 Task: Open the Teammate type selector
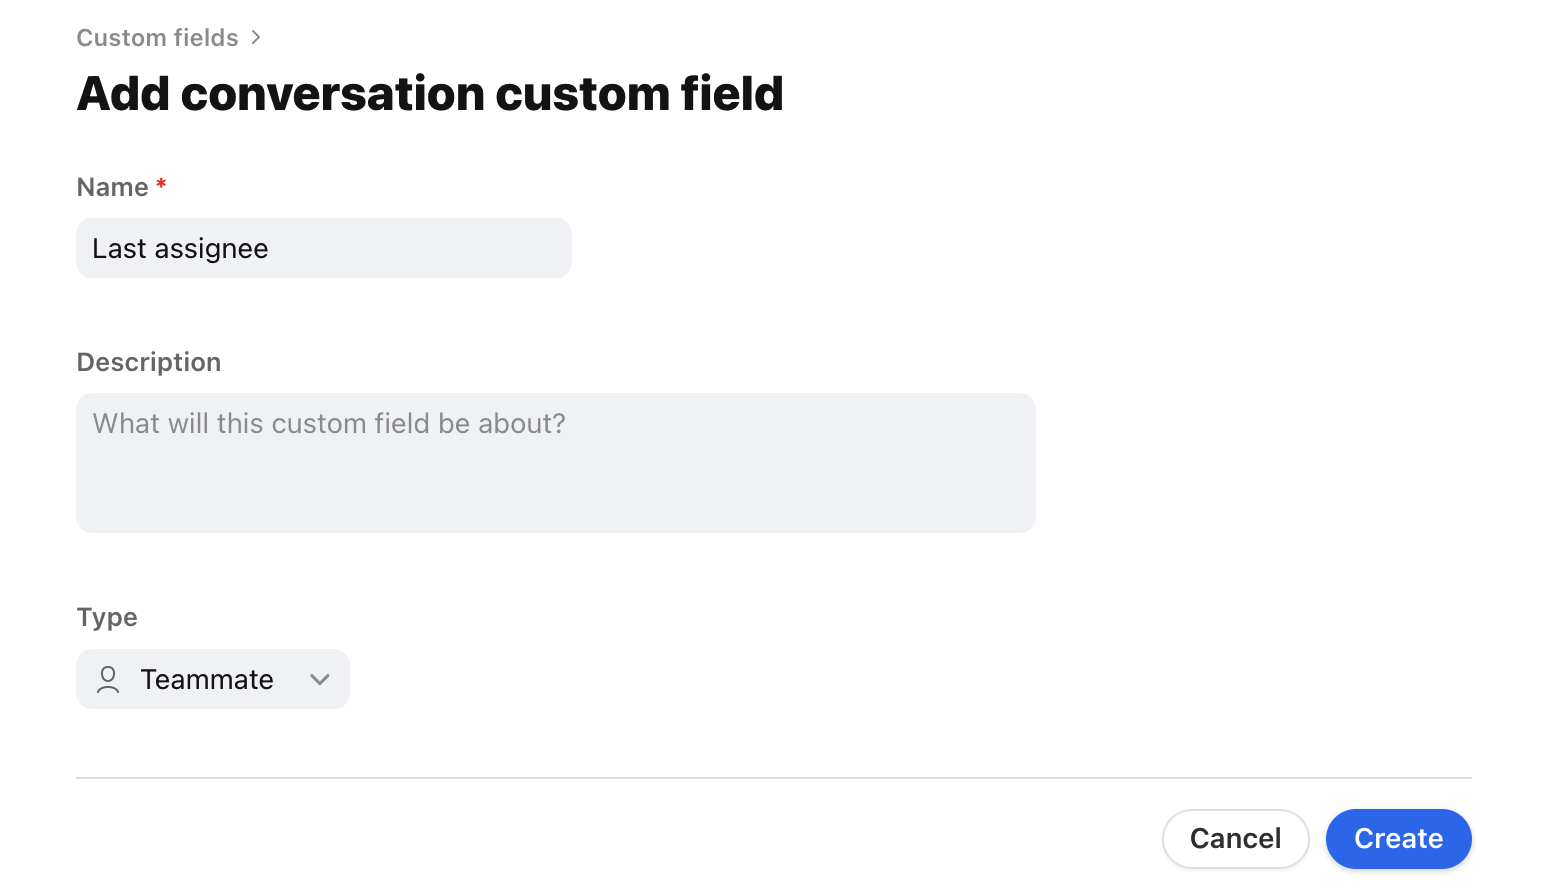(213, 680)
